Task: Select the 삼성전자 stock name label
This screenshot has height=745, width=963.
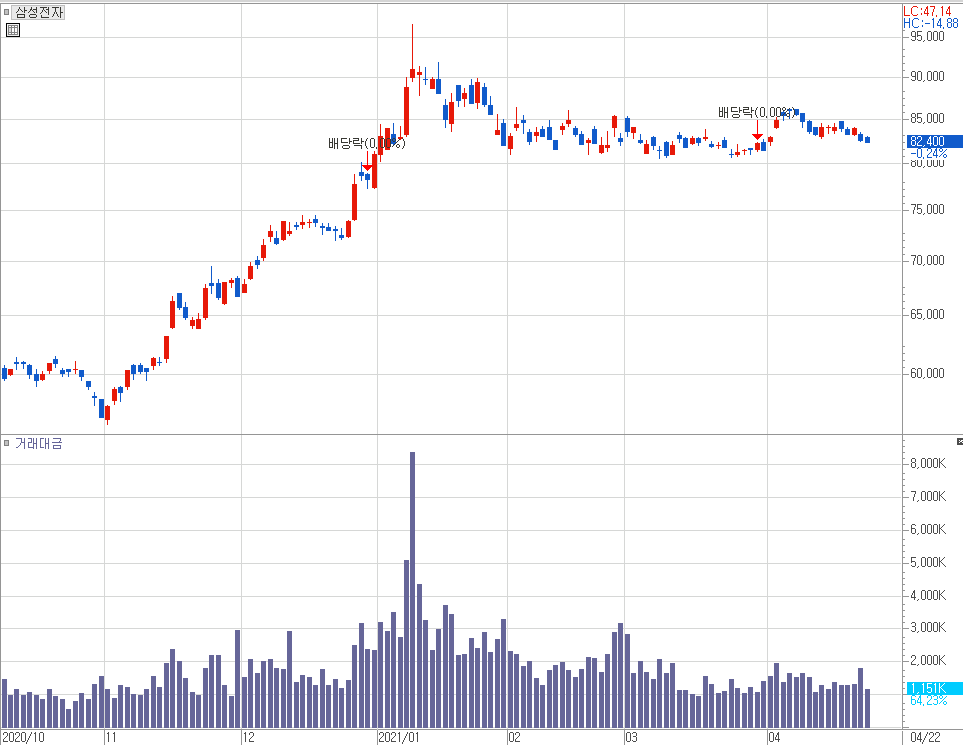Action: pos(38,12)
